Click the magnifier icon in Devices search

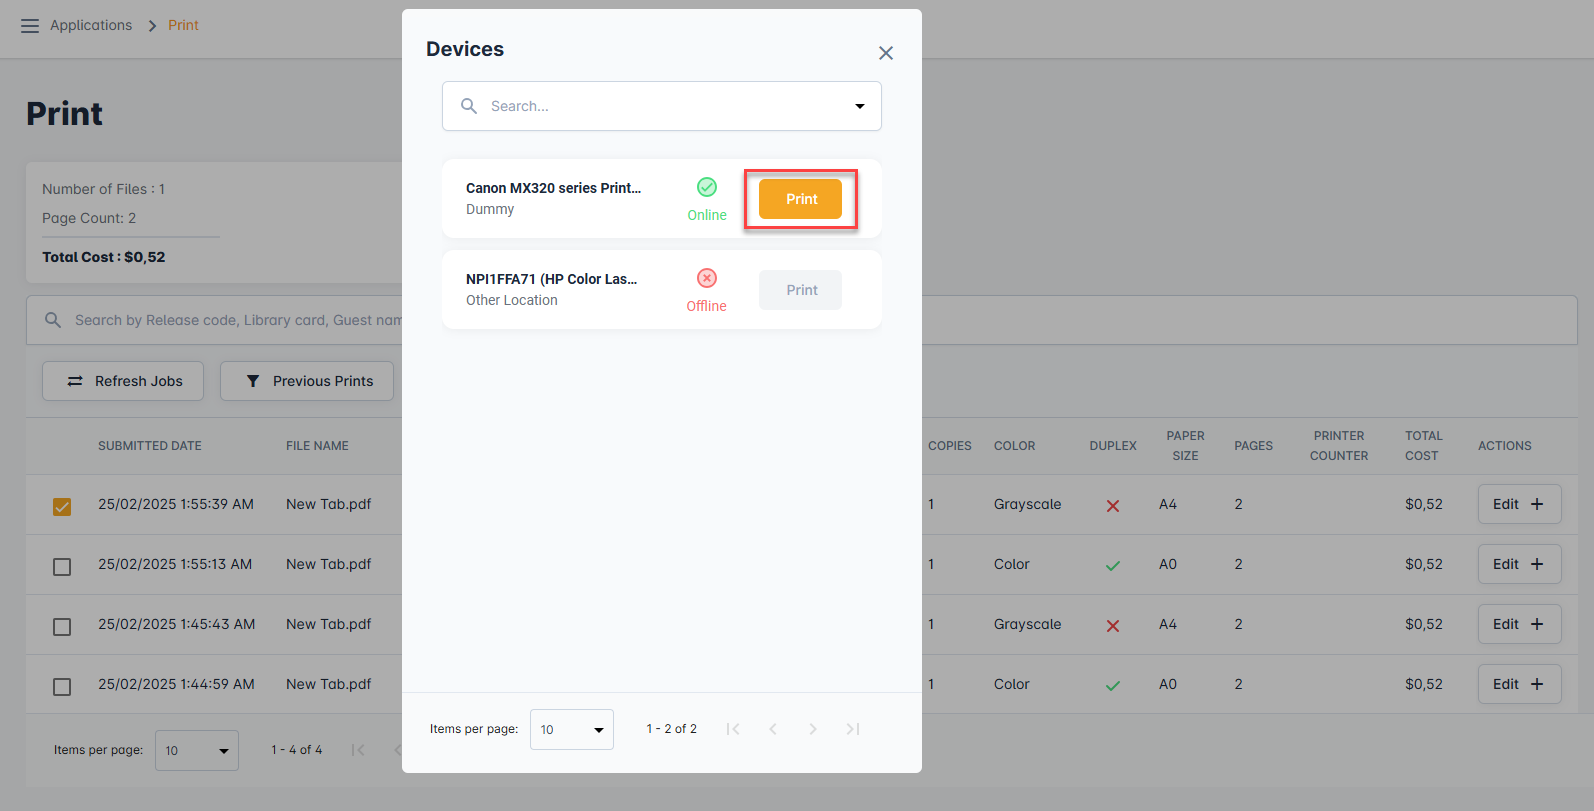(469, 106)
